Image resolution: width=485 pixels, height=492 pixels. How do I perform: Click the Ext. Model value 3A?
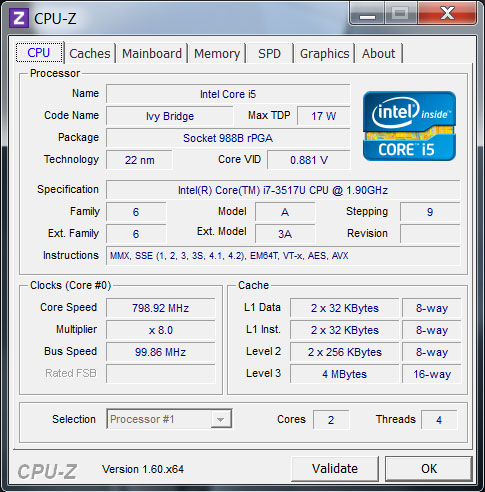(x=285, y=234)
